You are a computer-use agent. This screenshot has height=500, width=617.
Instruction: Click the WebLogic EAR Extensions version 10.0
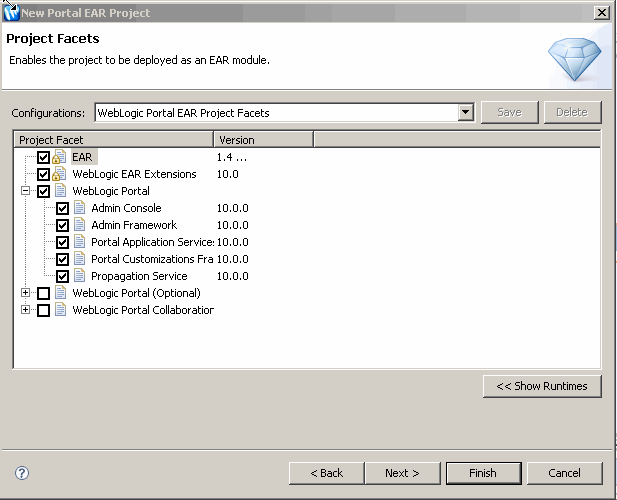click(x=227, y=174)
